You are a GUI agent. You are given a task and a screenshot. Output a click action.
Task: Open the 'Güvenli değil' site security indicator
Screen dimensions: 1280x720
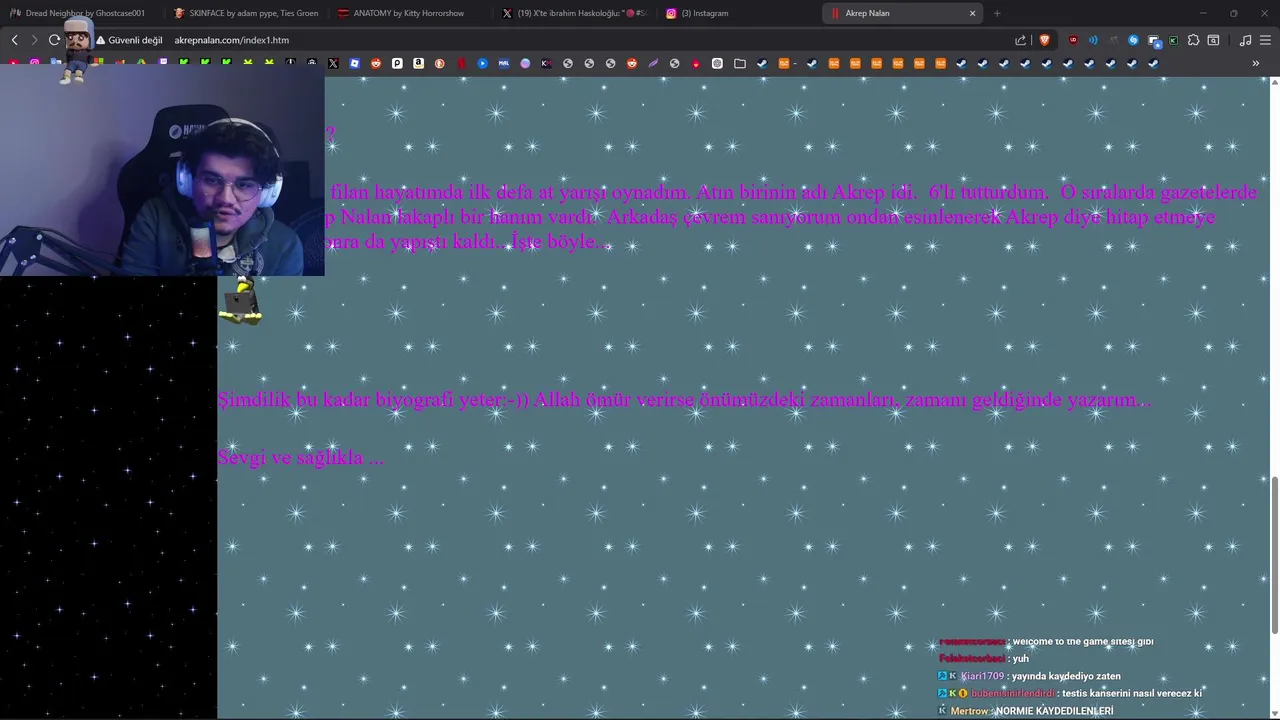coord(129,40)
